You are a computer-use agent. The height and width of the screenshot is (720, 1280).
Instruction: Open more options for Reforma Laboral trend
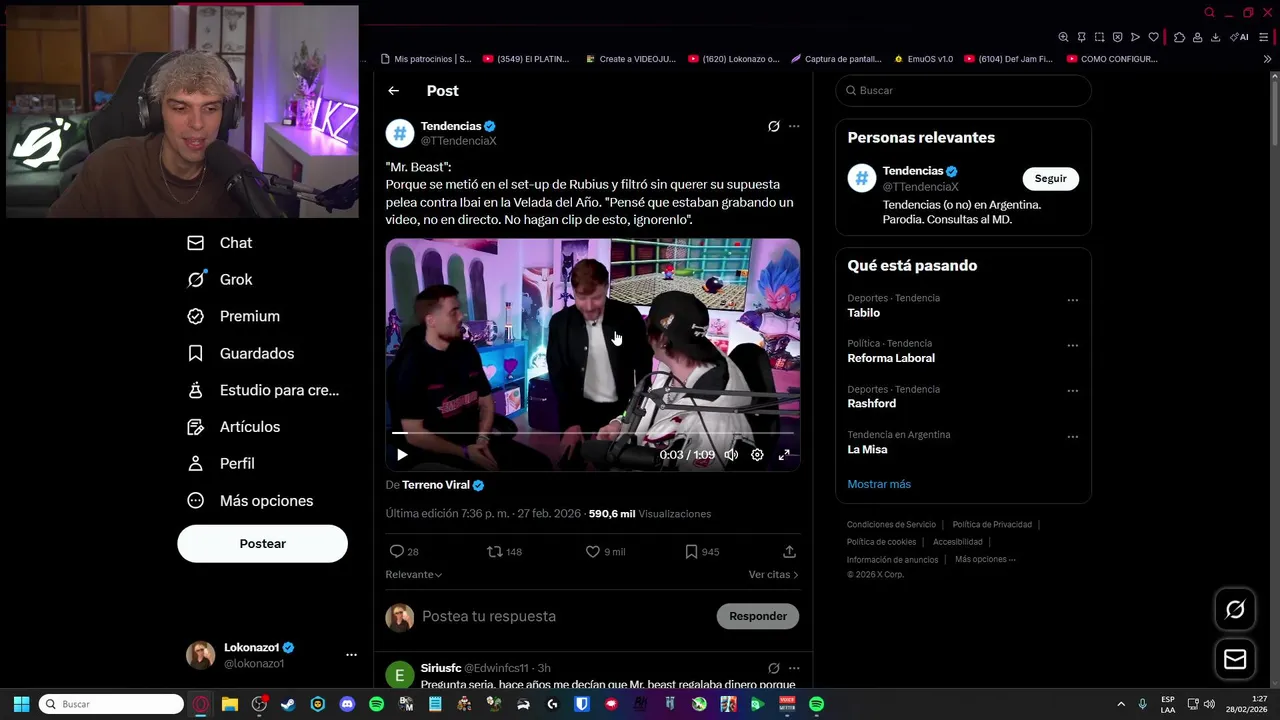pos(1072,346)
